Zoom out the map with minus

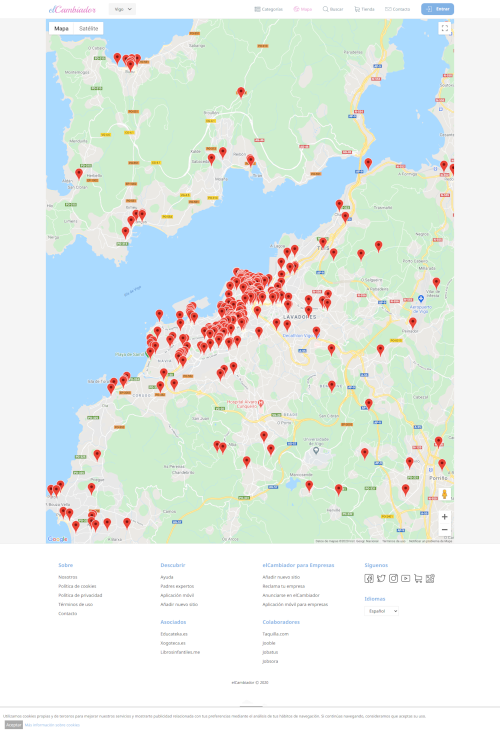445,530
